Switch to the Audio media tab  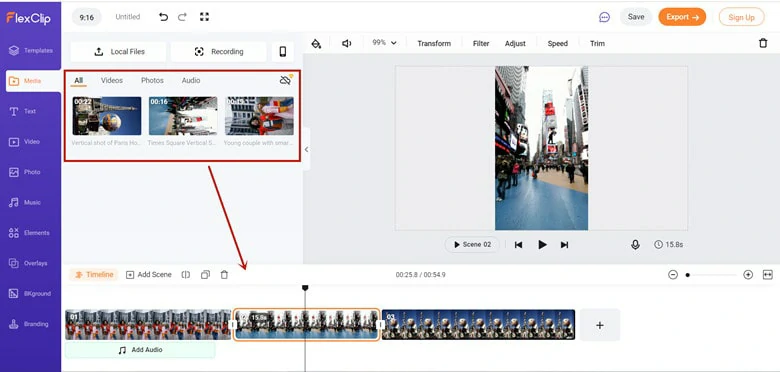(x=191, y=80)
